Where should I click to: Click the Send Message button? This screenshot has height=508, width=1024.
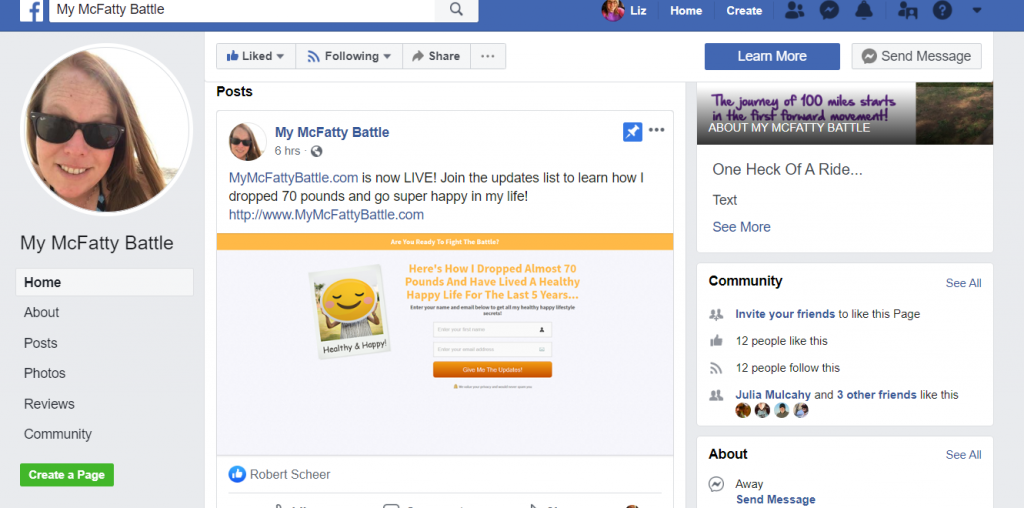[916, 56]
